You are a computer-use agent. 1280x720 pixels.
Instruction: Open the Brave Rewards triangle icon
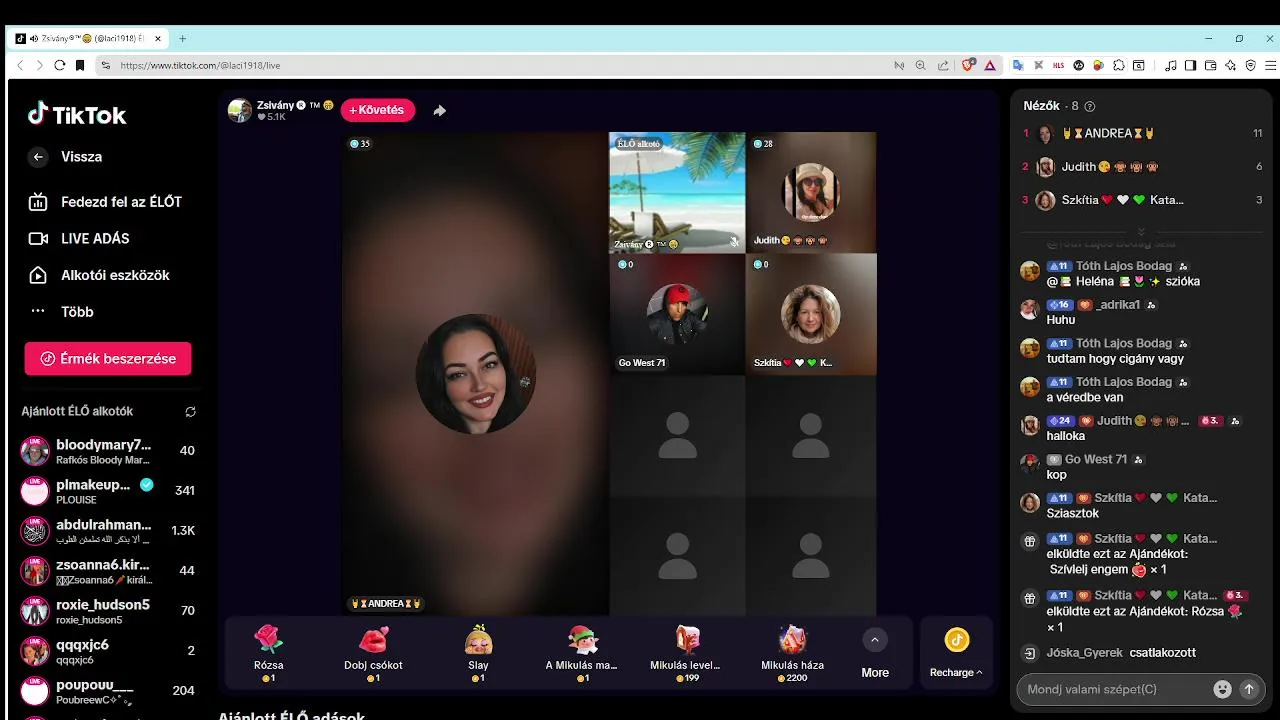pyautogui.click(x=990, y=65)
